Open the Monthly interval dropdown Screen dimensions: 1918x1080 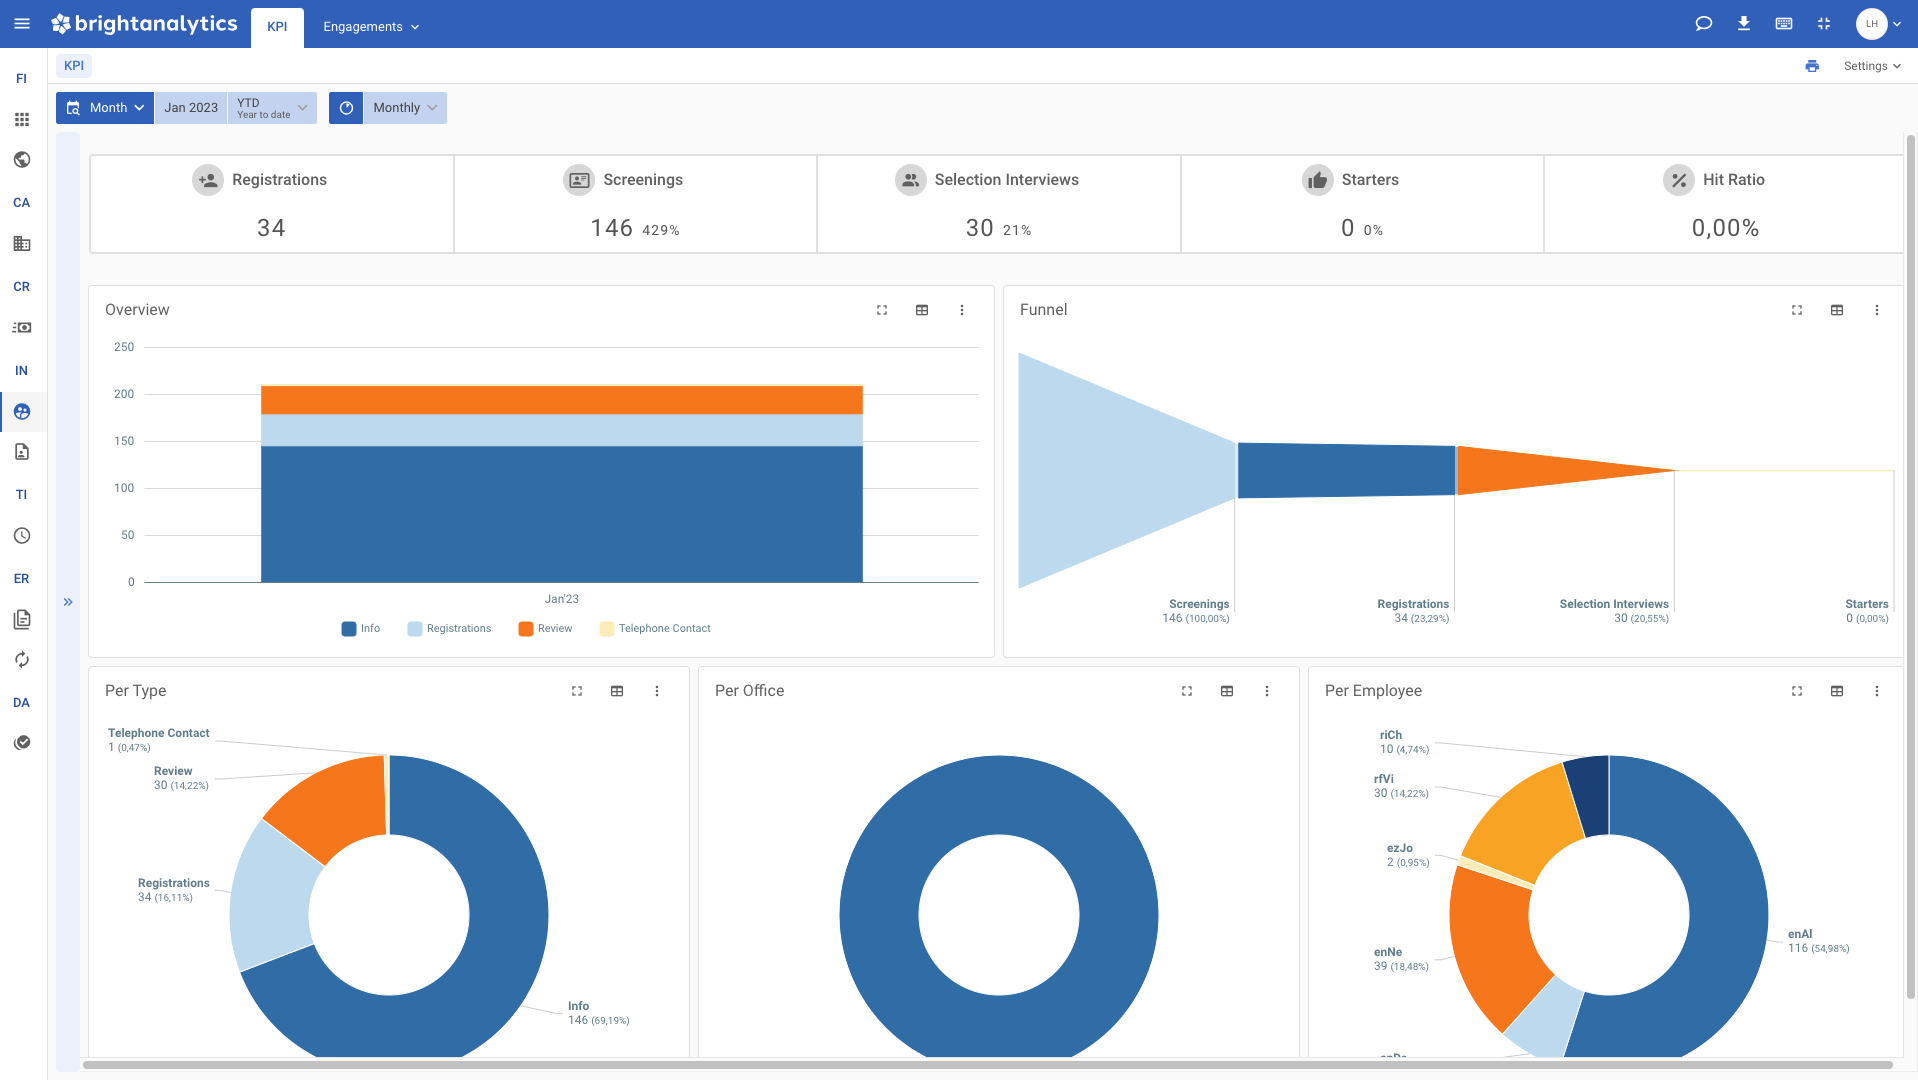click(405, 108)
